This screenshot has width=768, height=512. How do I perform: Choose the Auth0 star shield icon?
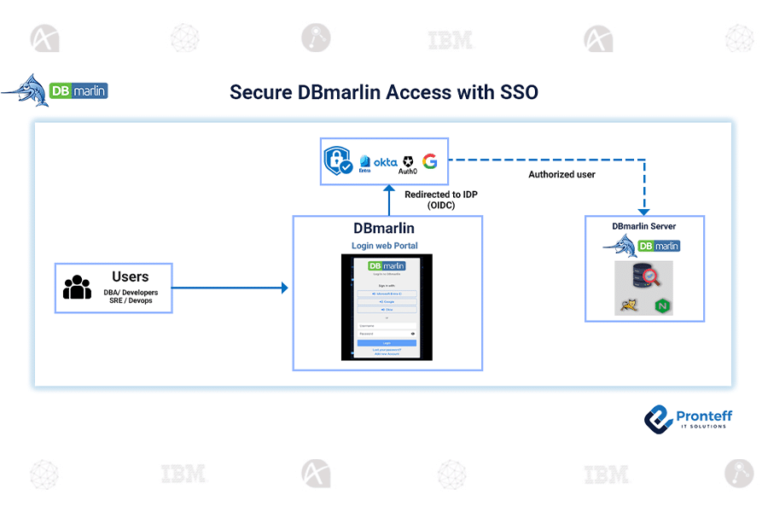(408, 162)
